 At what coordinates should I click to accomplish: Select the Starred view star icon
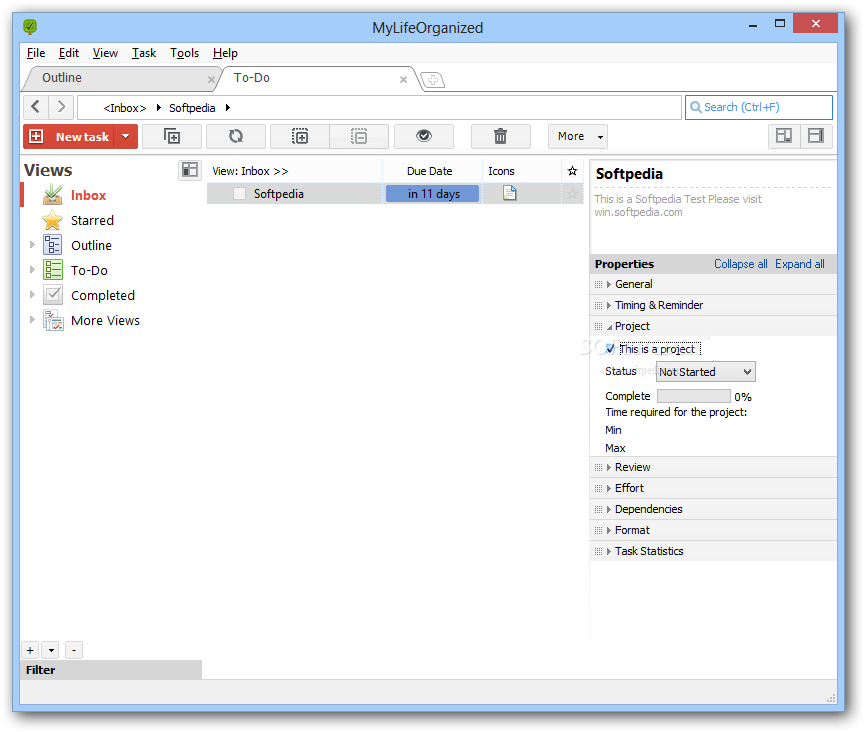(x=52, y=220)
